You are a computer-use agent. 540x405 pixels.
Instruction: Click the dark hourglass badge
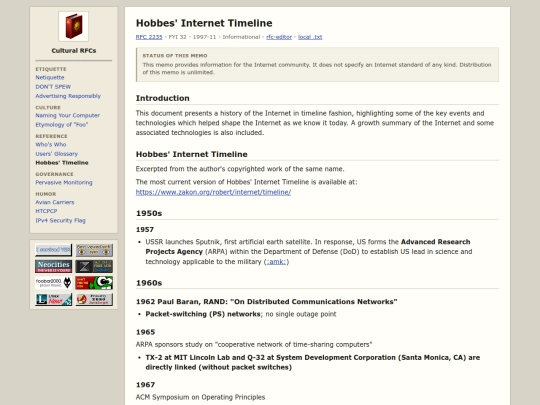click(94, 266)
